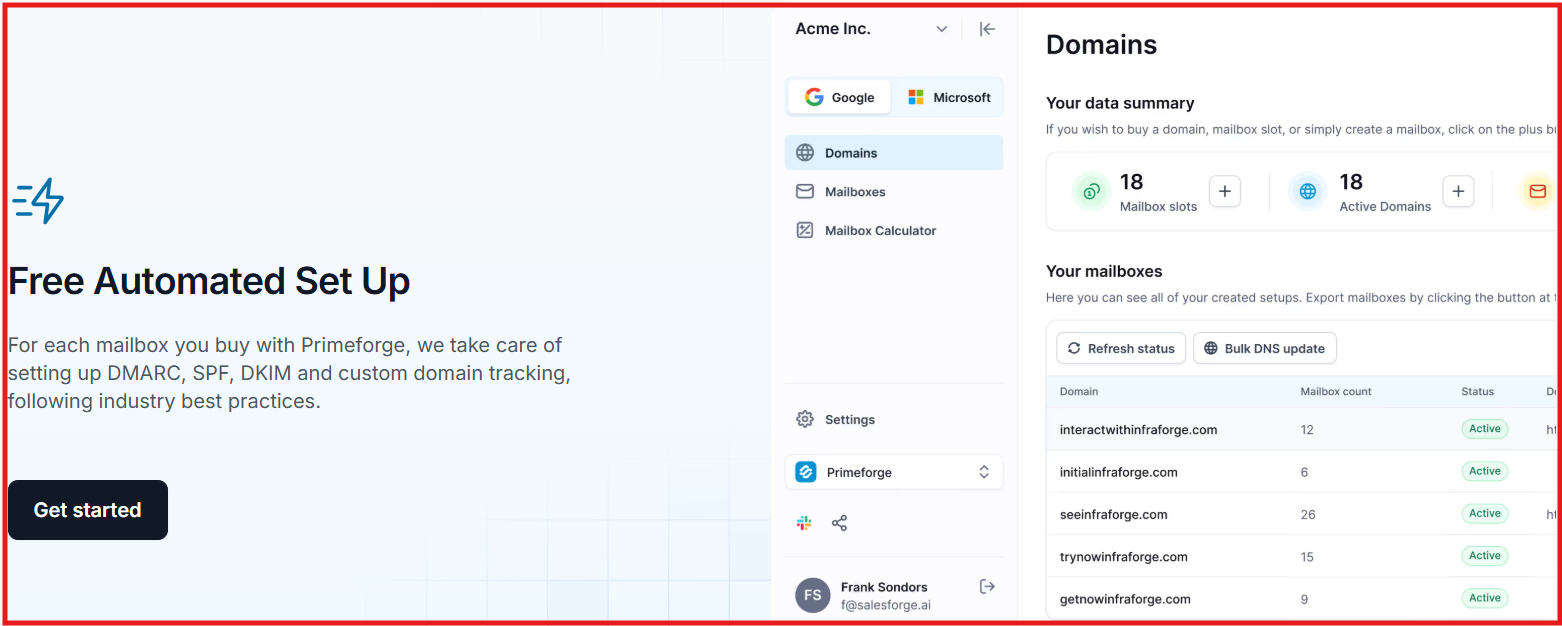Click the Active badge for getnowinfraforge.com

point(1485,598)
